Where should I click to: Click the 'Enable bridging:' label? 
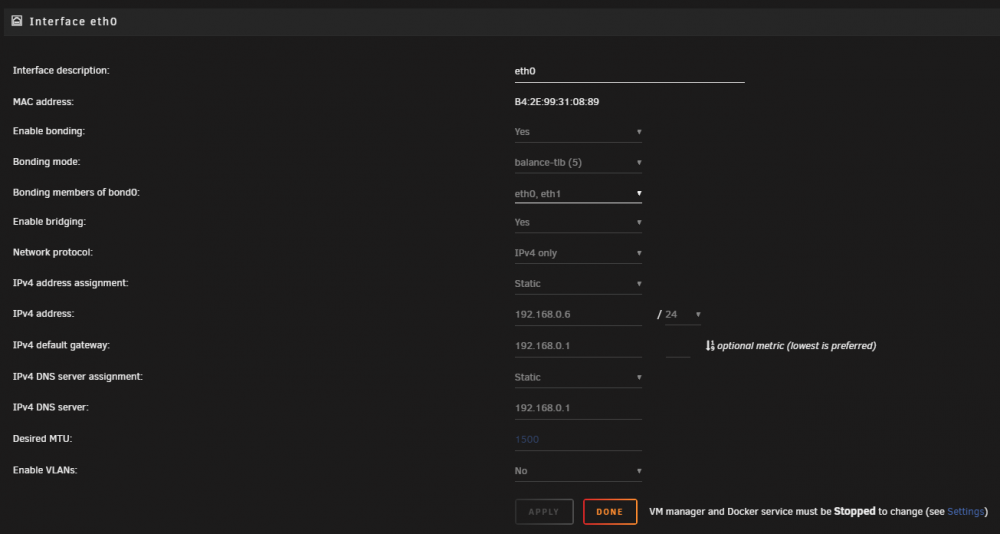pyautogui.click(x=50, y=222)
